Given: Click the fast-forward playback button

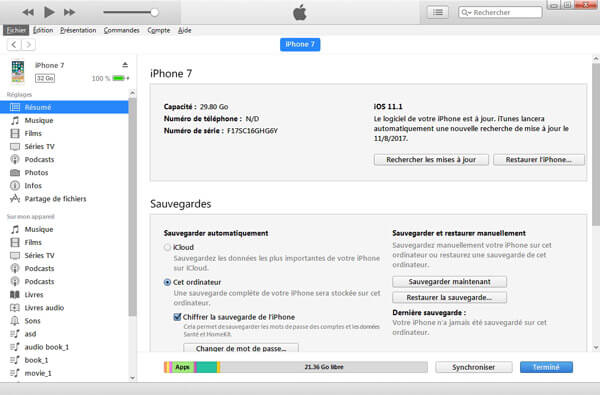Looking at the screenshot, I should 69,12.
